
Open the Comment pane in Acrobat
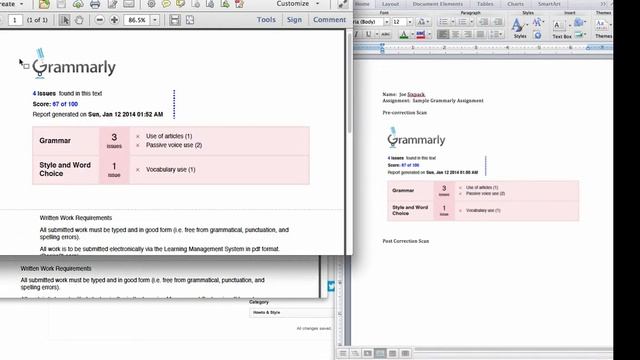(x=329, y=20)
